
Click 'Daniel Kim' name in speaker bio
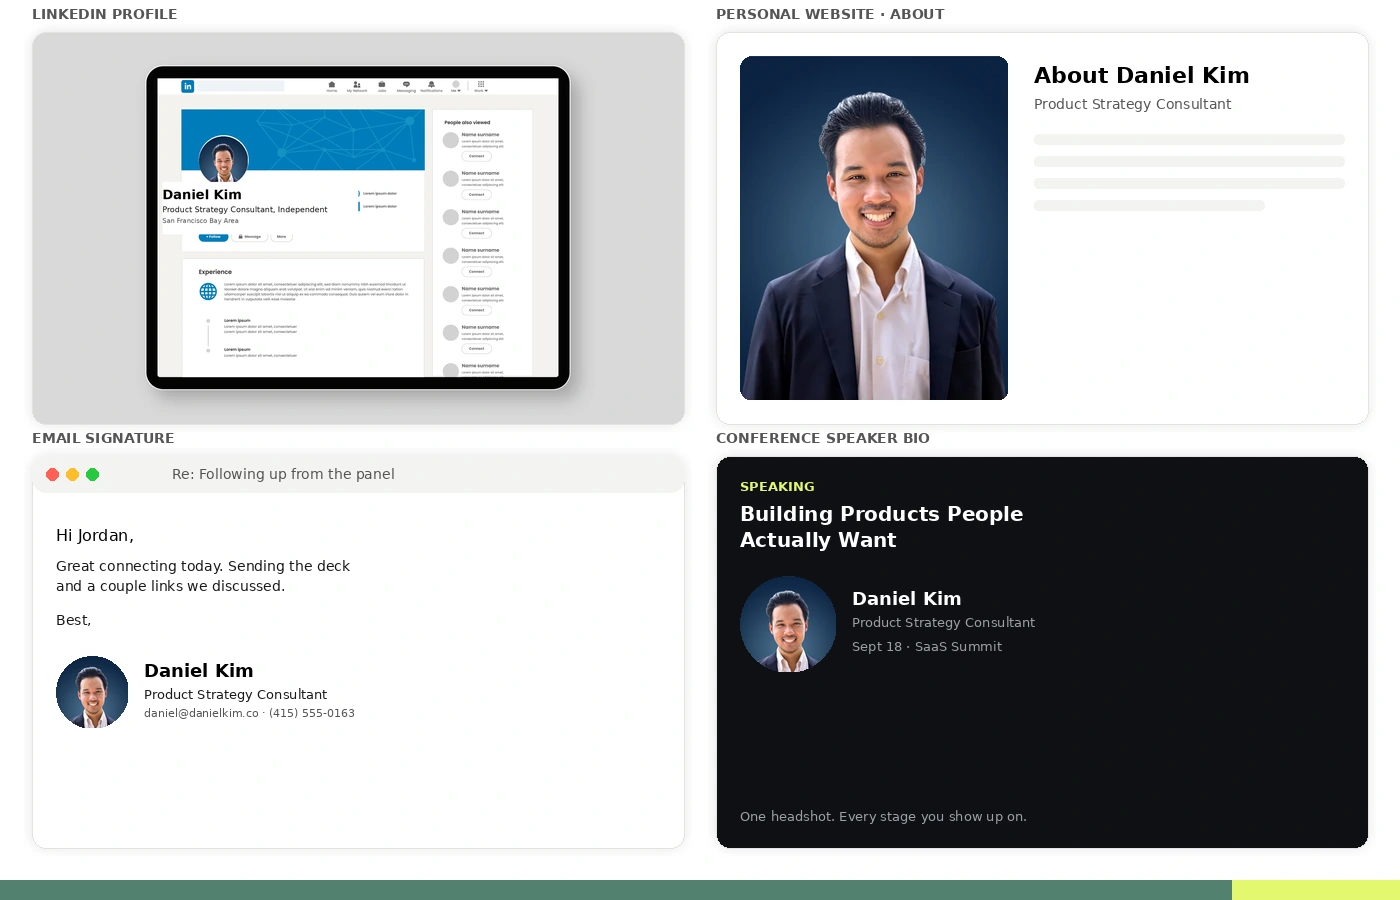(x=906, y=598)
